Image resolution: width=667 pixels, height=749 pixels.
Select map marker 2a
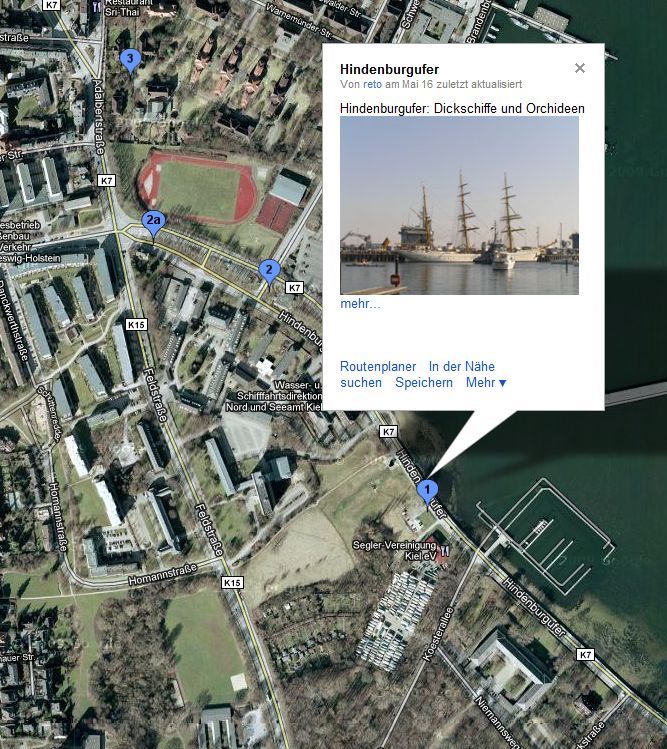153,223
